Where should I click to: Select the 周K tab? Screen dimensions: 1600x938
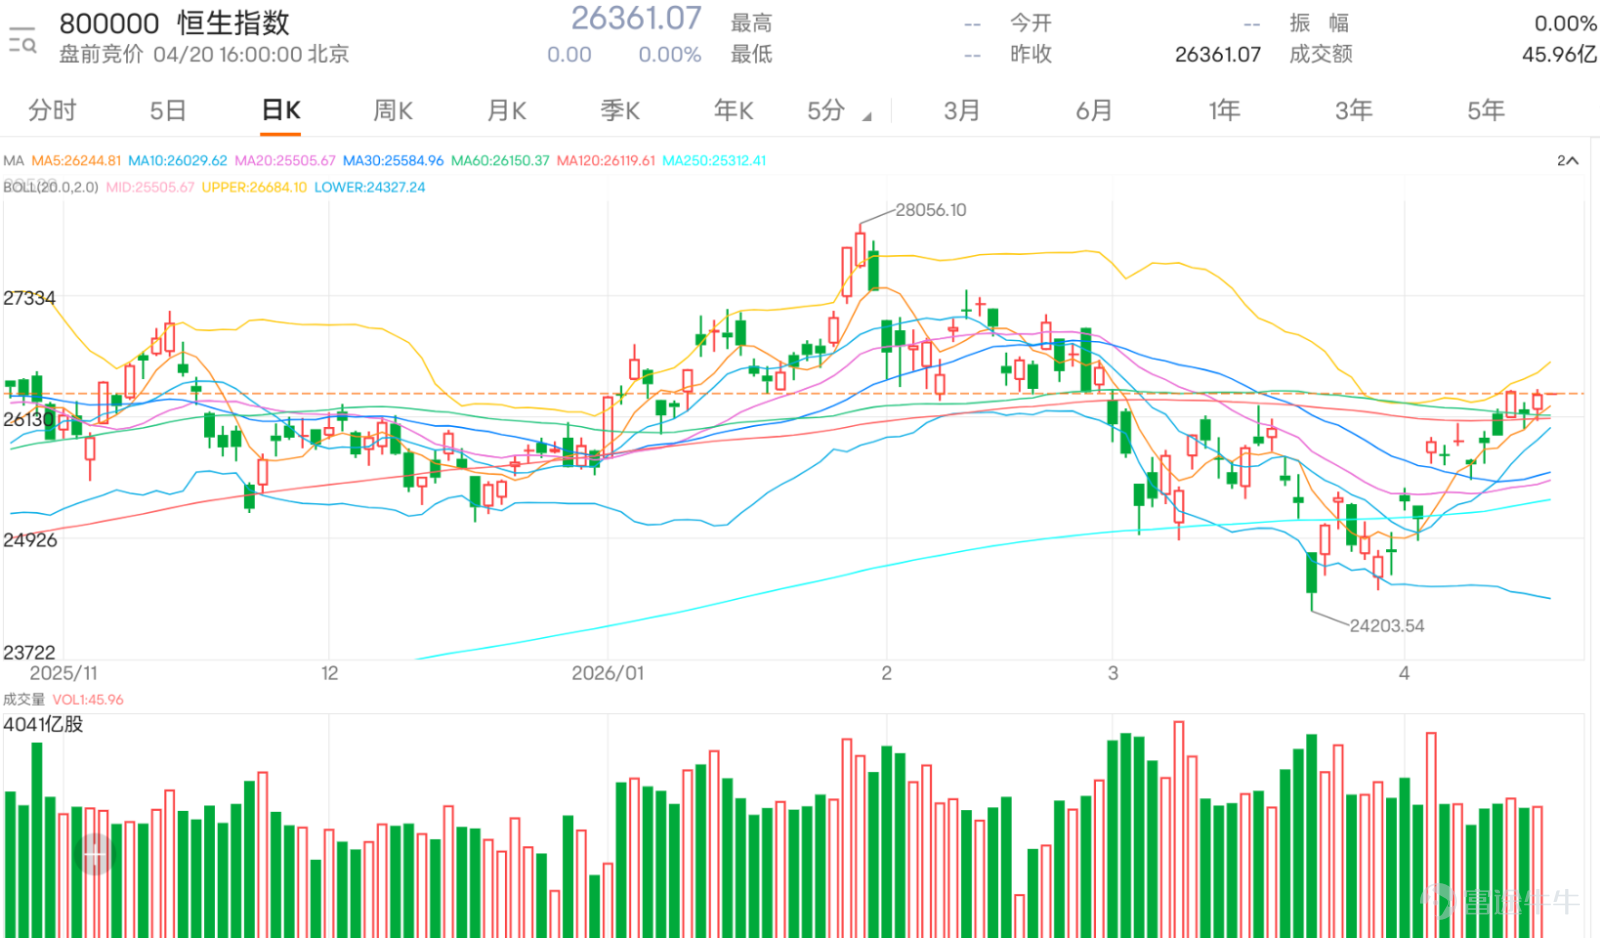(x=393, y=111)
